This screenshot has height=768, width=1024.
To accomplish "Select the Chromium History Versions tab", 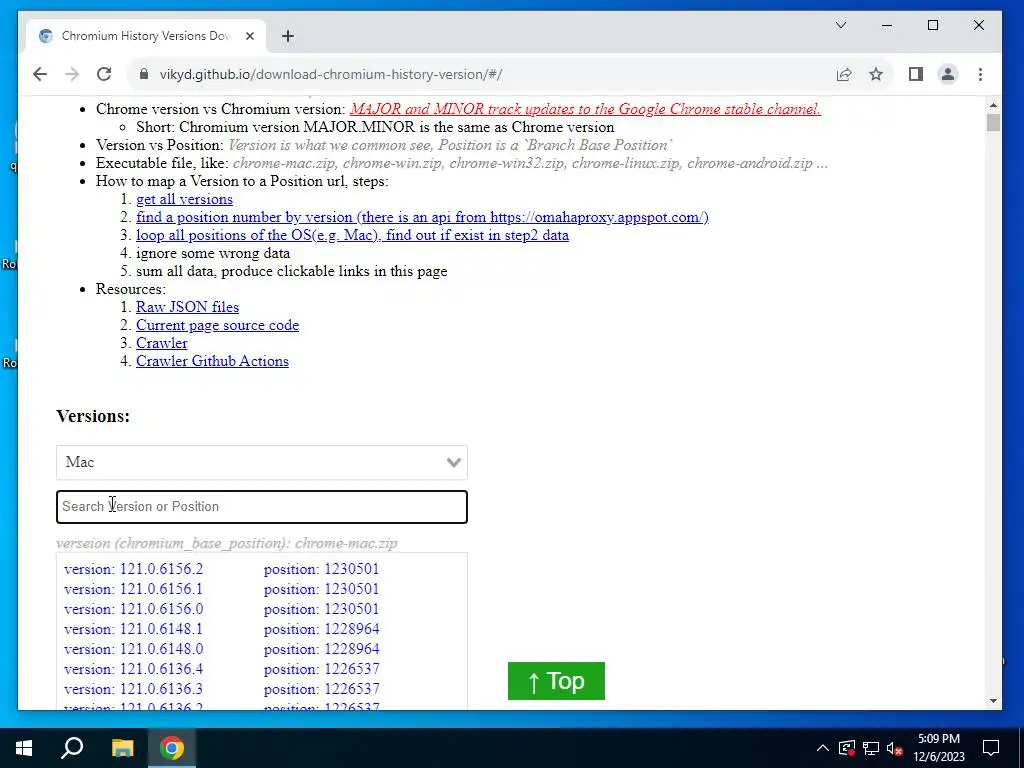I will pos(145,36).
